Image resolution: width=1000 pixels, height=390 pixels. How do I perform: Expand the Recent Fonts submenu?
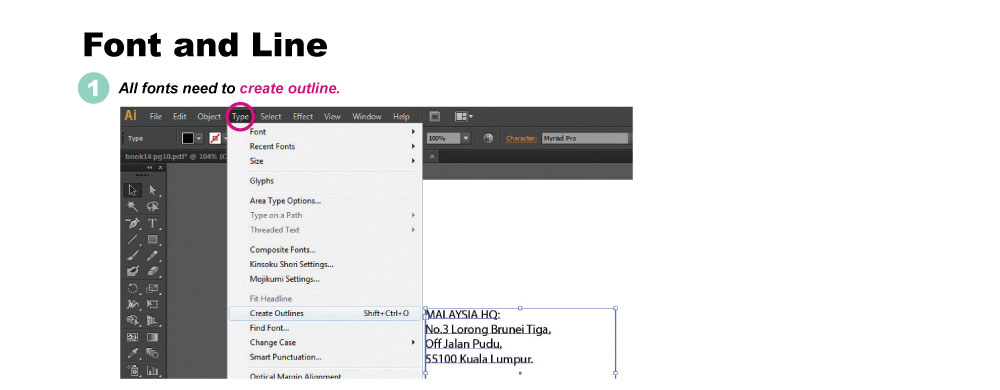click(325, 147)
